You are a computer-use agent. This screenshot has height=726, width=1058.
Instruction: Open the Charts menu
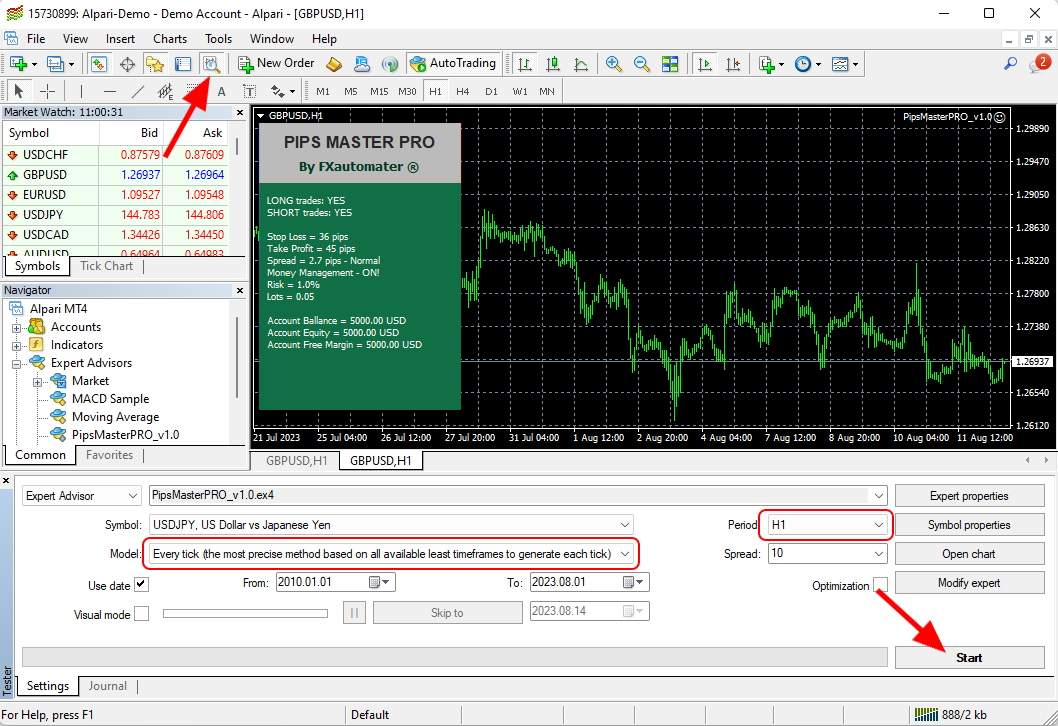(170, 39)
